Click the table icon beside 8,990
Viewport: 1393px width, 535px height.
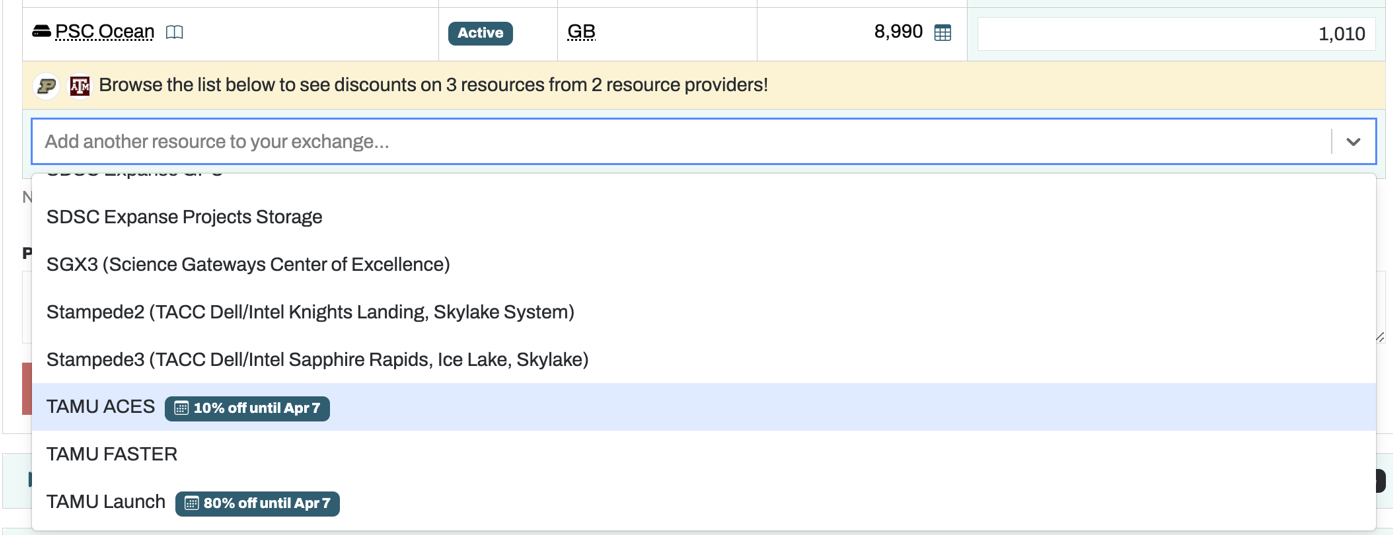pos(942,32)
